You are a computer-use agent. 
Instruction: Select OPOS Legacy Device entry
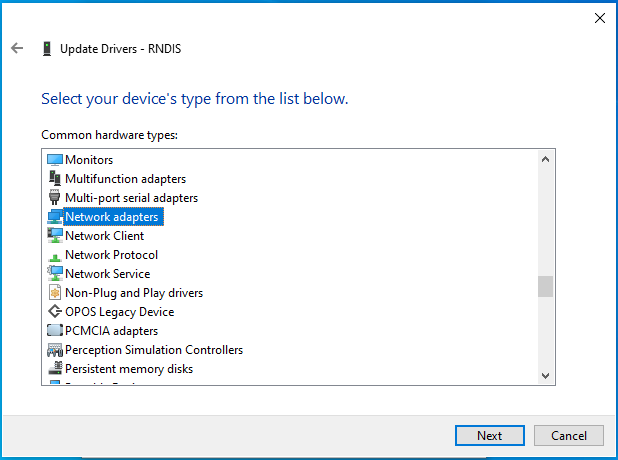[x=119, y=312]
